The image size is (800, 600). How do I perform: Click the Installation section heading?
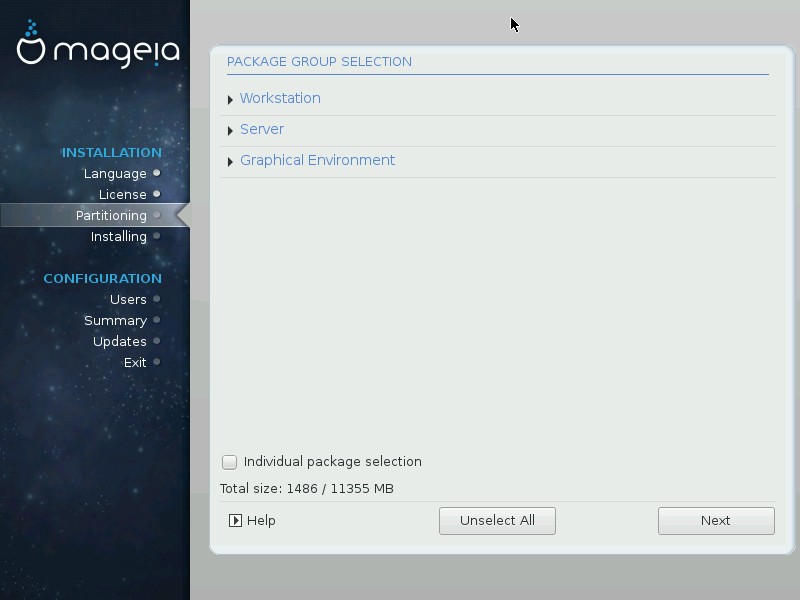pos(112,153)
